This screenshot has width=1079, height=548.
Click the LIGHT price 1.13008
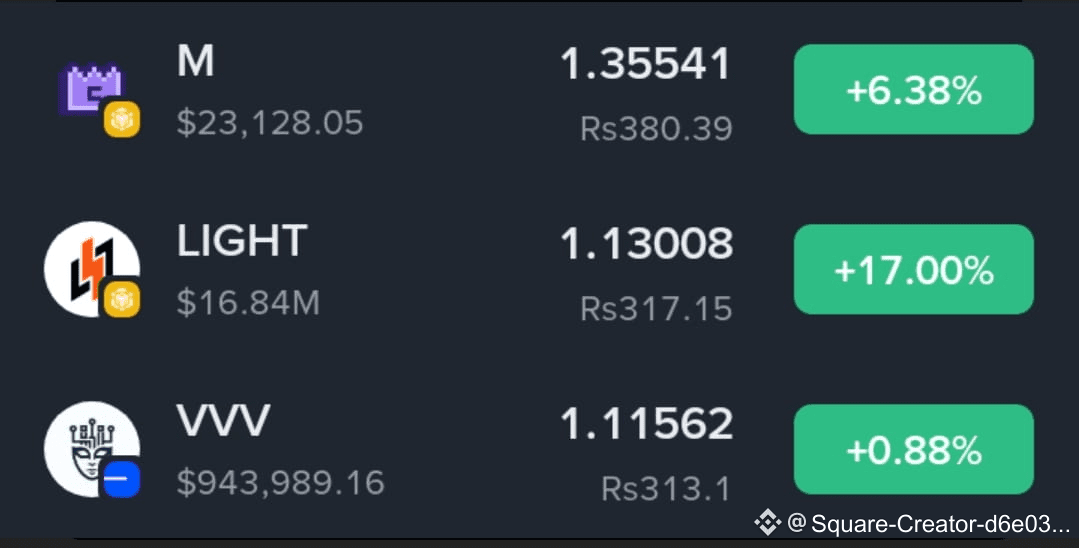pos(645,244)
